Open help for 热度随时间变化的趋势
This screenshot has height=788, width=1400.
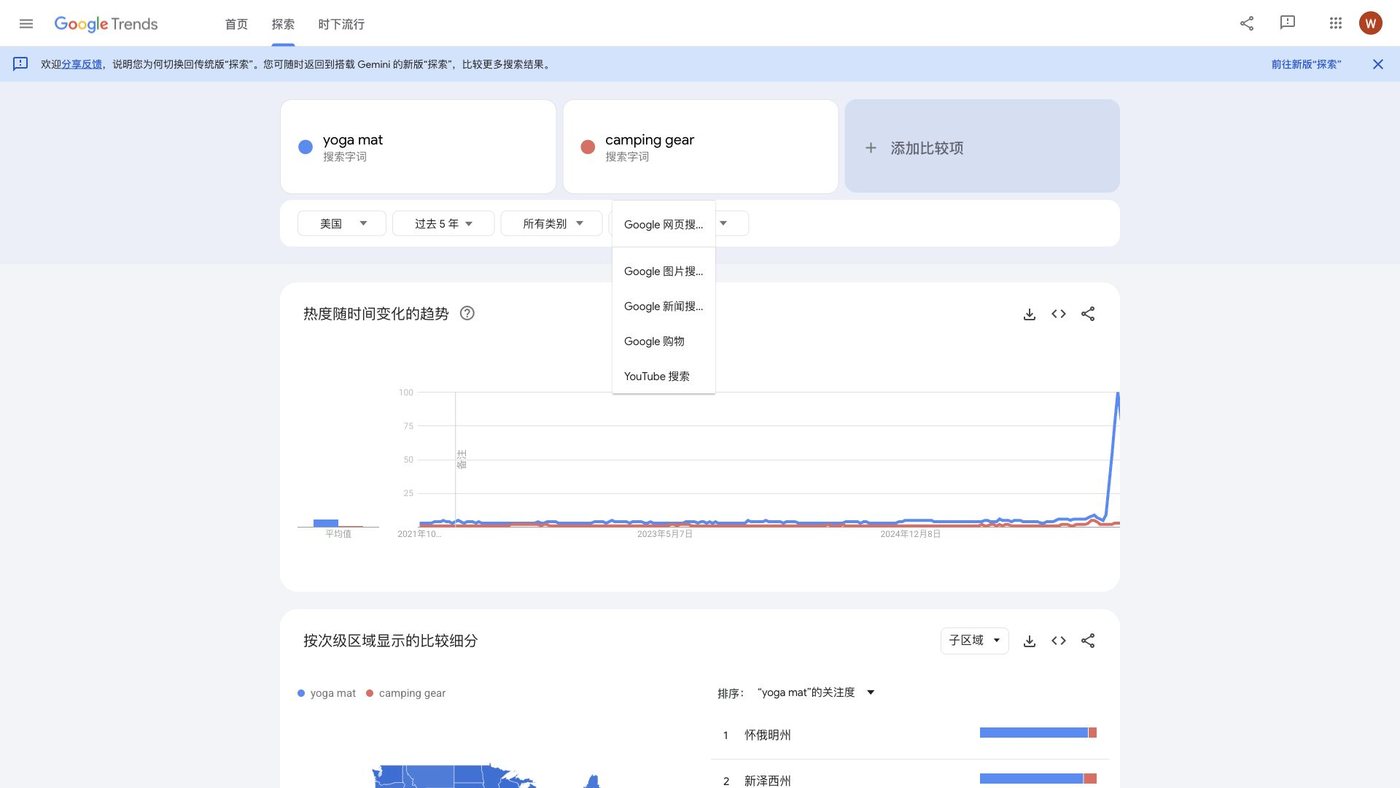click(467, 313)
